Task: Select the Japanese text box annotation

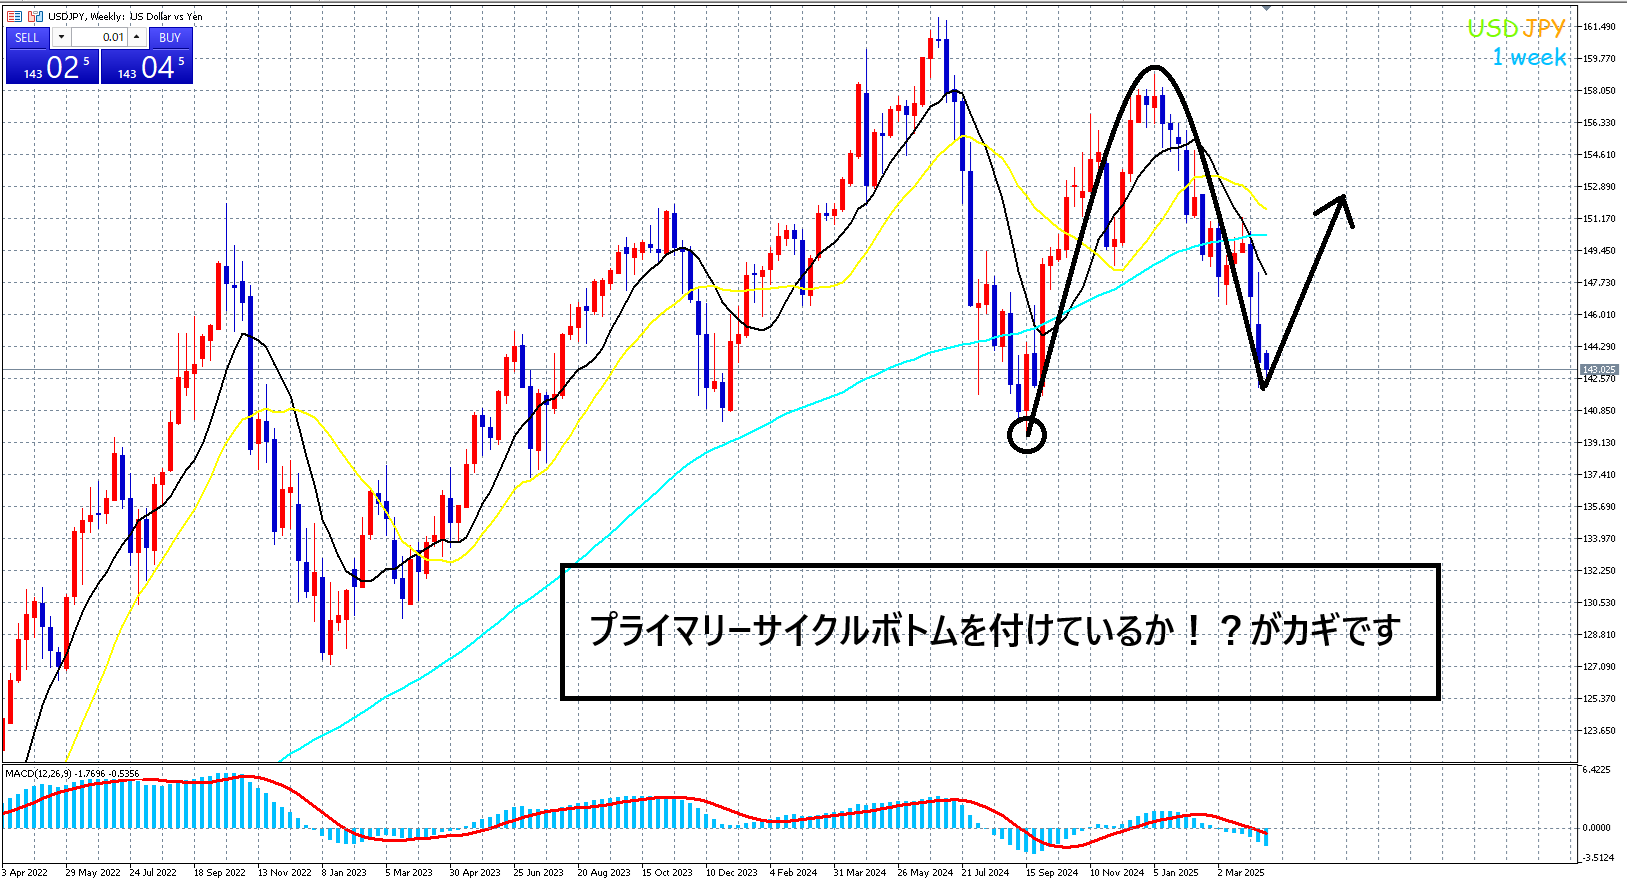Action: click(999, 631)
